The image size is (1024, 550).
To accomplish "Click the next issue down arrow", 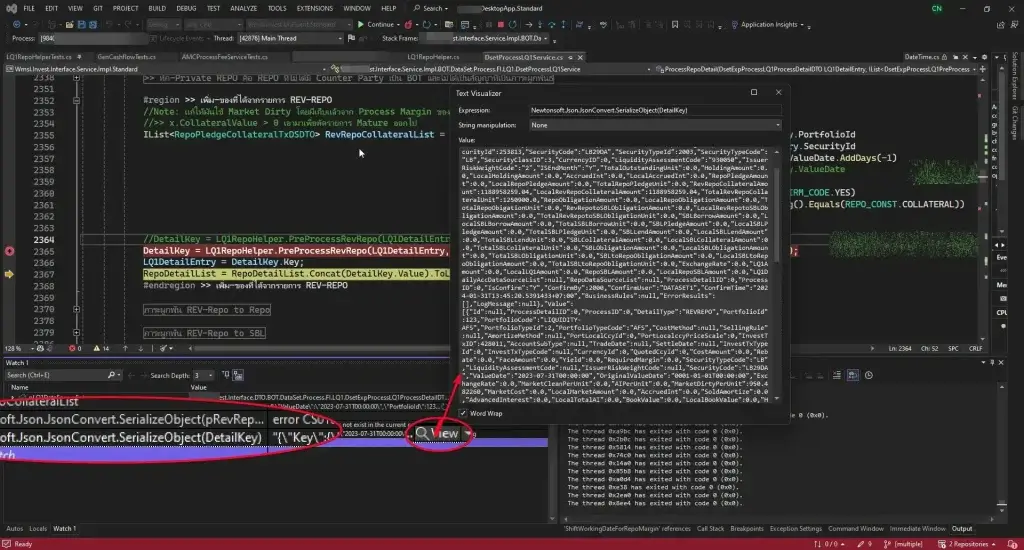I will (140, 349).
